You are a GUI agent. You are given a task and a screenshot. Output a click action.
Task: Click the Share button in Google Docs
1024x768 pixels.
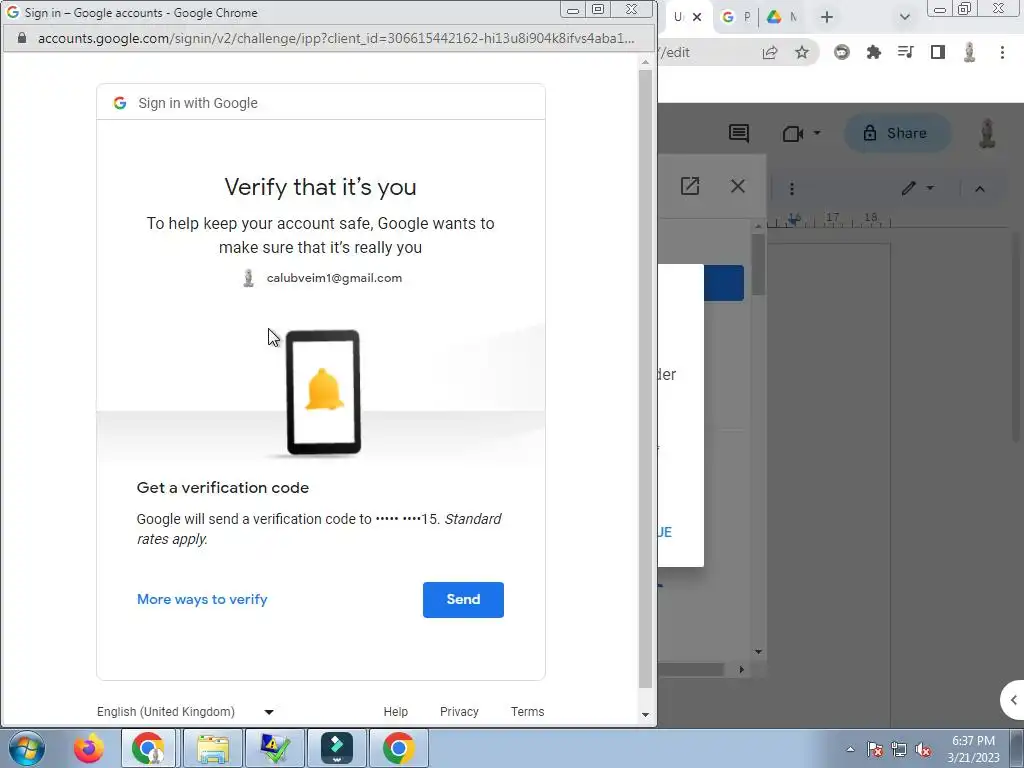point(897,133)
